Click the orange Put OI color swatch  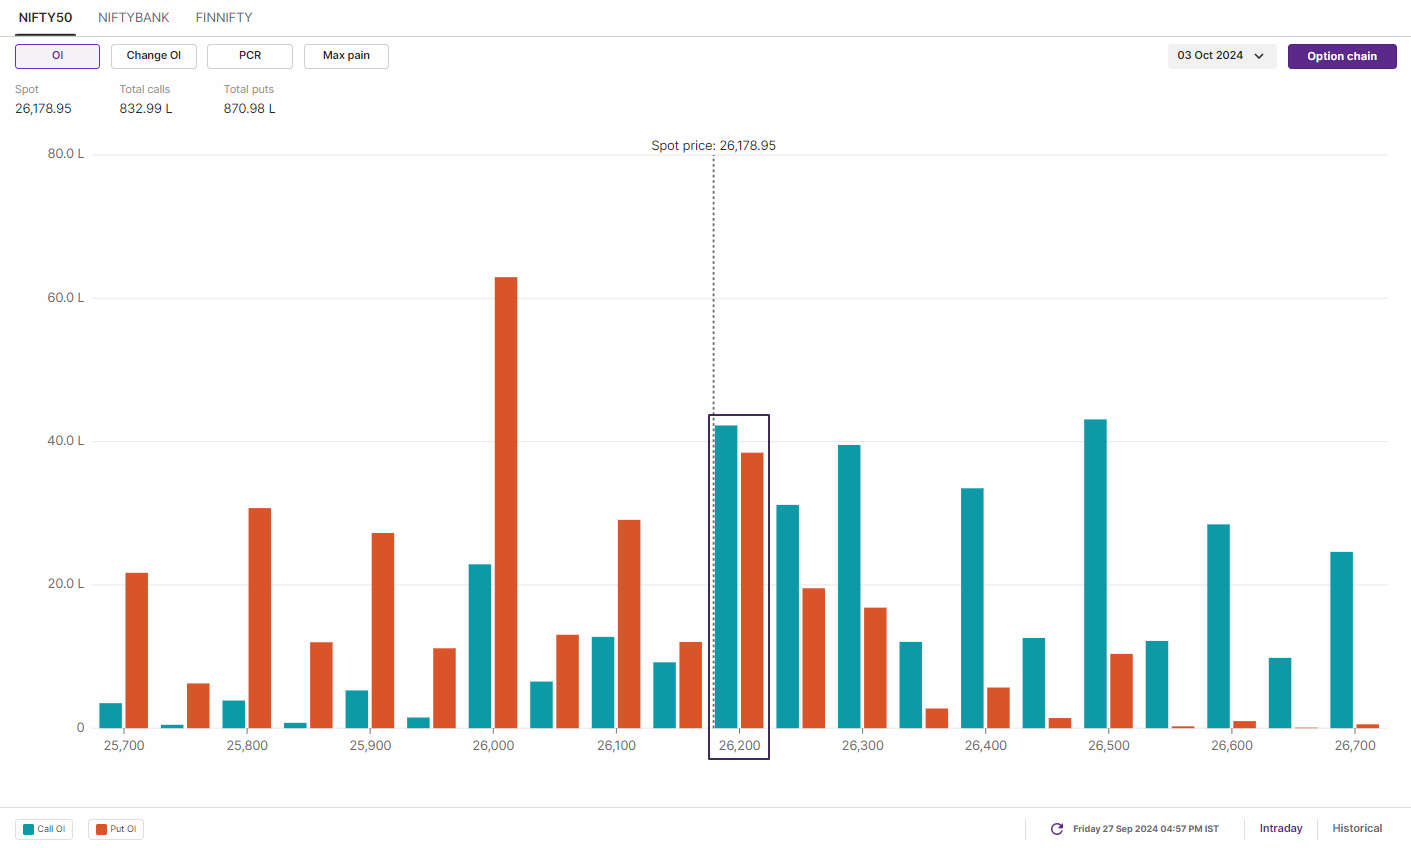tap(101, 829)
